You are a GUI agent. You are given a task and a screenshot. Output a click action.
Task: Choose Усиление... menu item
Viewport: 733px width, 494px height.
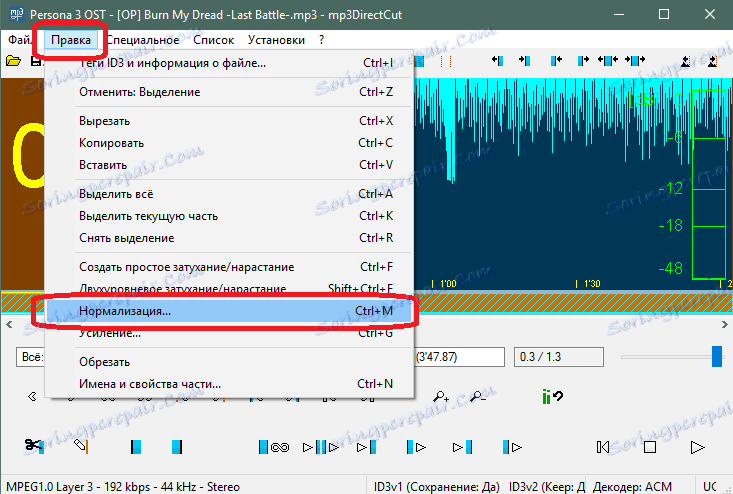(x=229, y=333)
